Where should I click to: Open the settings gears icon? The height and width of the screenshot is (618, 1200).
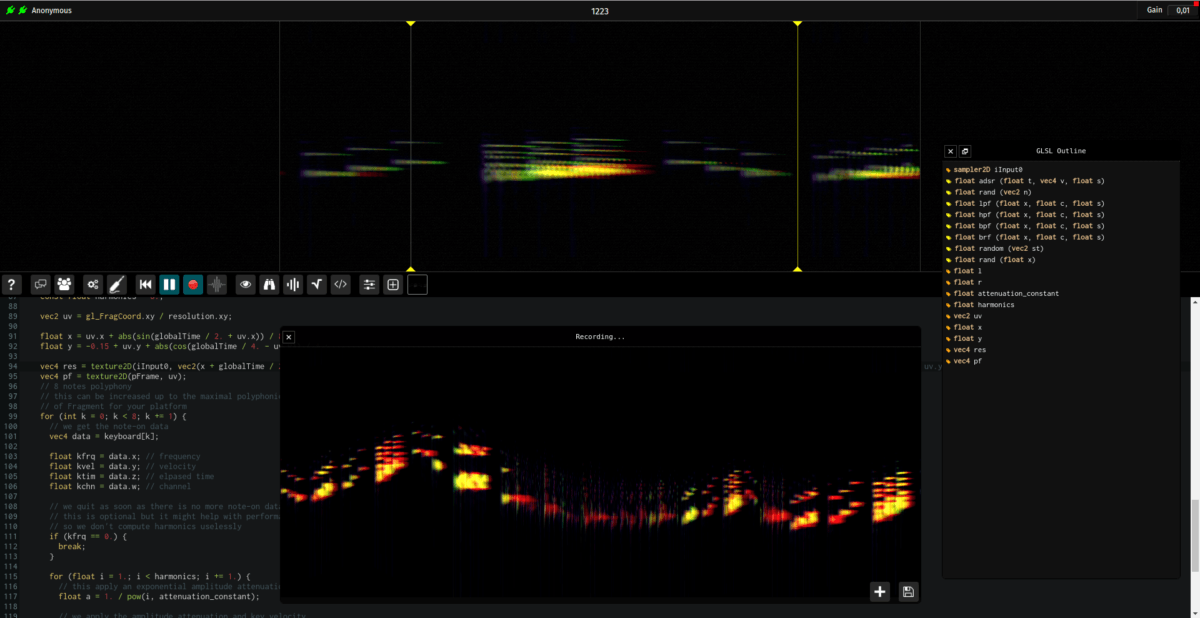92,285
